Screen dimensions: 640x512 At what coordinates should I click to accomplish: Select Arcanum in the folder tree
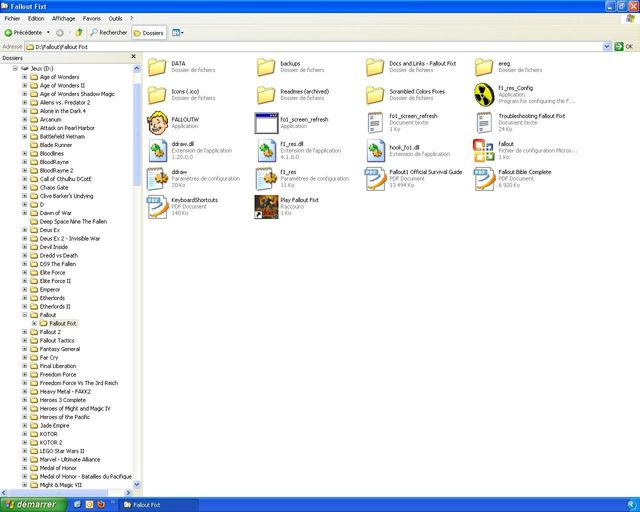click(x=50, y=119)
